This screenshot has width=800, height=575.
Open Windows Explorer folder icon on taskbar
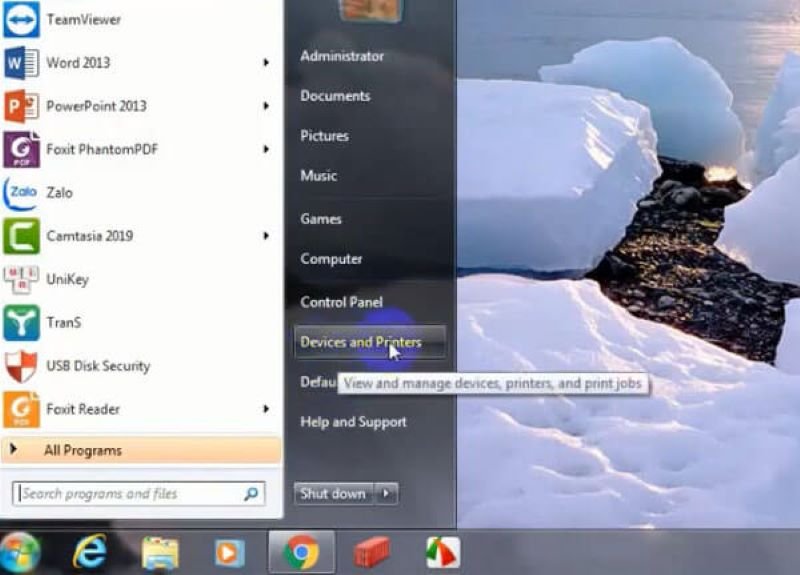pyautogui.click(x=160, y=551)
